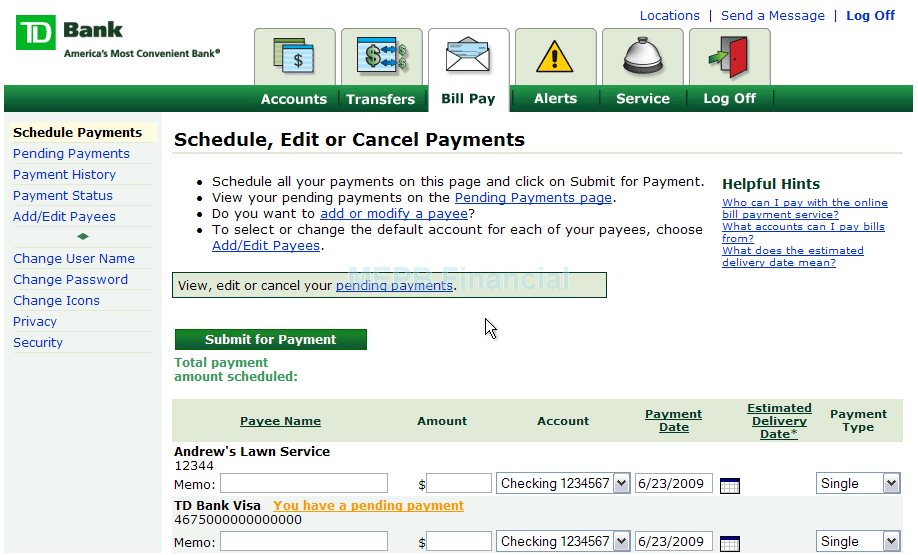The image size is (918, 555).
Task: Click Privacy in sidebar
Action: (35, 322)
